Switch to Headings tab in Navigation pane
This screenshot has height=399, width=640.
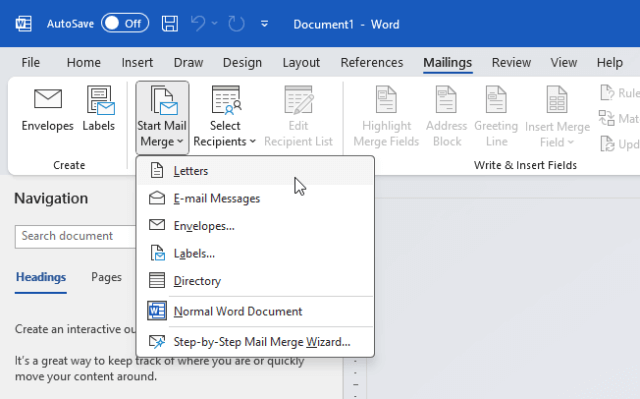point(41,277)
